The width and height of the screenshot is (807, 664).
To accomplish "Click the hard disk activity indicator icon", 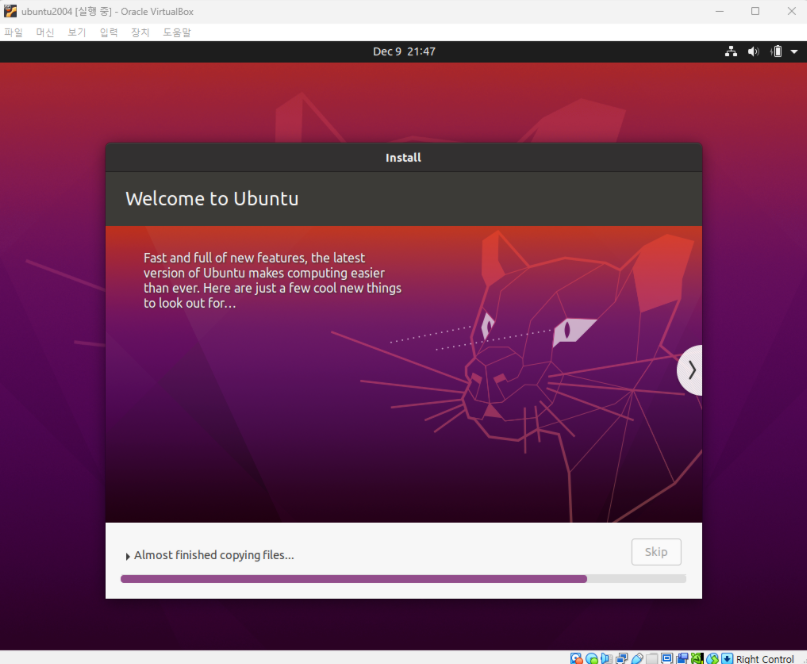I will [576, 658].
